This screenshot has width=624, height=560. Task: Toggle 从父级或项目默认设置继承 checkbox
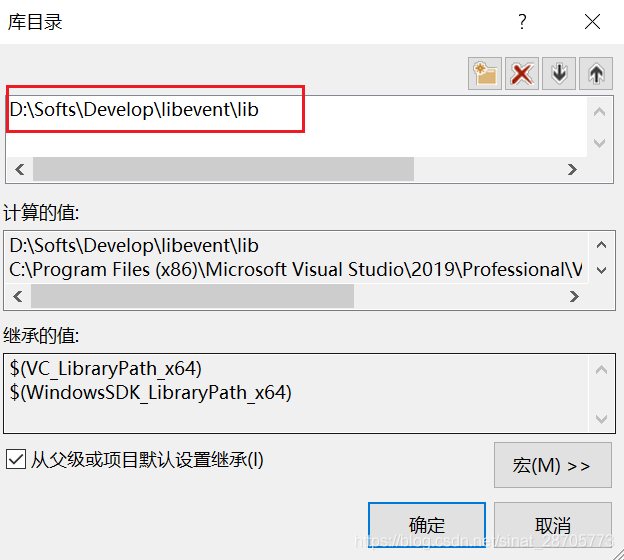click(x=16, y=460)
